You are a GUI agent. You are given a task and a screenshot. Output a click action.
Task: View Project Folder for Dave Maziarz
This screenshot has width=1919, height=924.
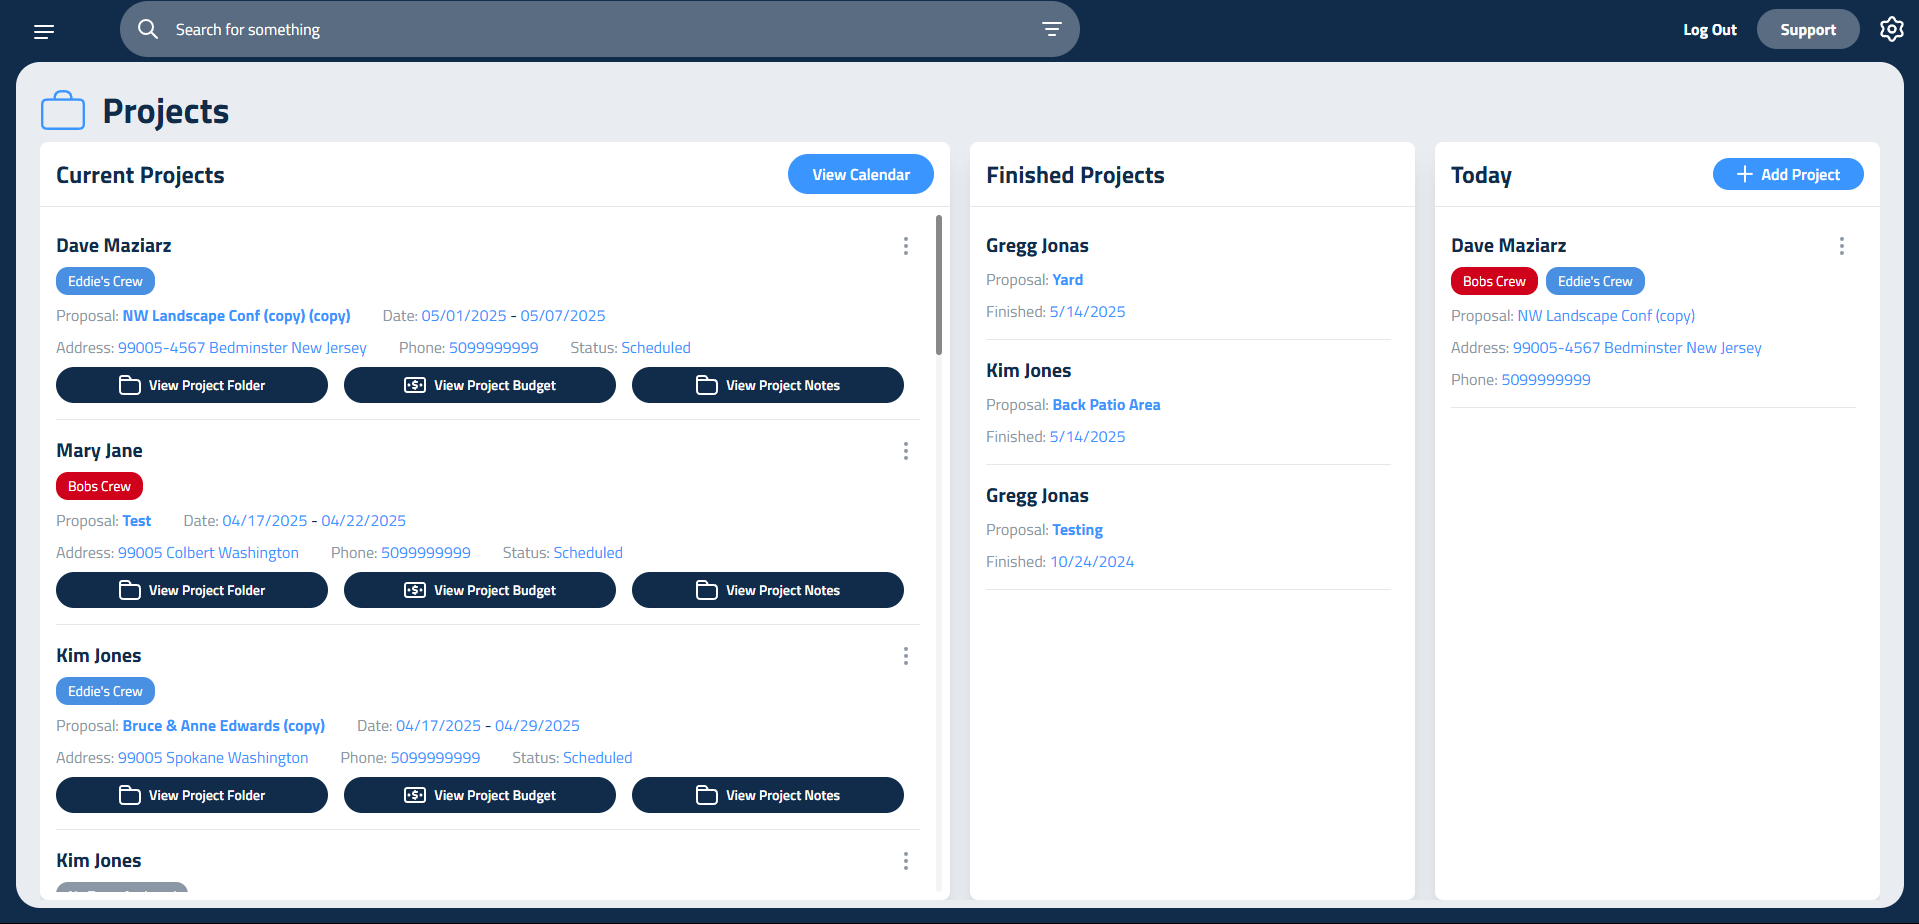[x=192, y=385]
